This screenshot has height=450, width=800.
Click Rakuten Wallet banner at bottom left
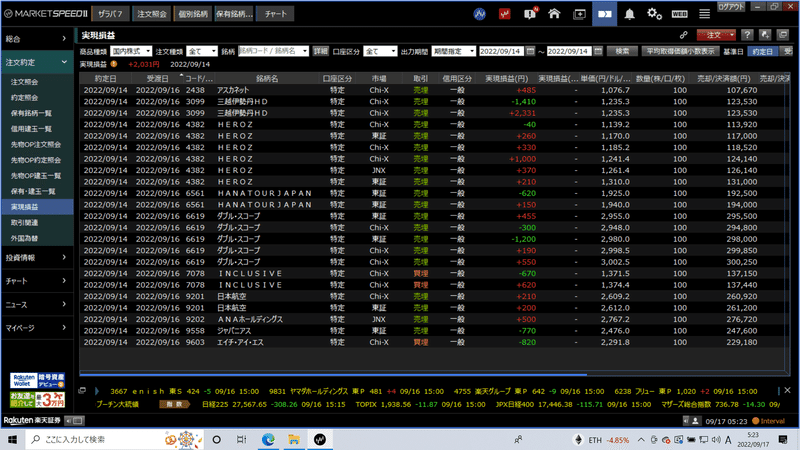tap(37, 381)
